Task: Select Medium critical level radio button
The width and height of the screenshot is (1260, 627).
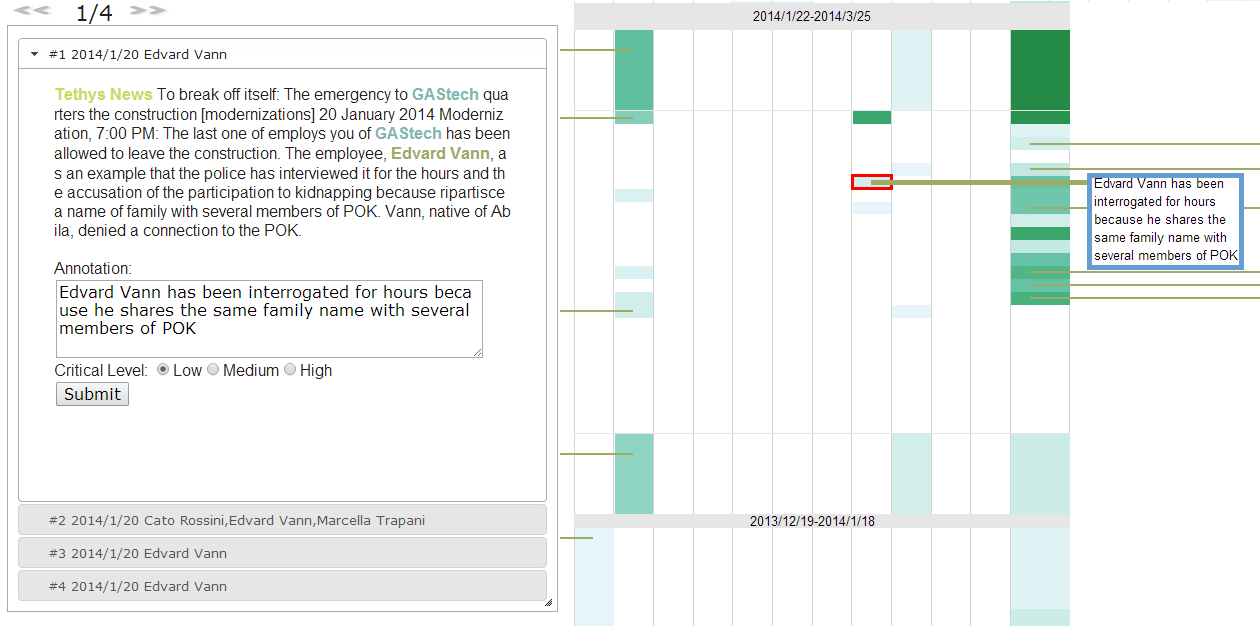Action: coord(213,370)
